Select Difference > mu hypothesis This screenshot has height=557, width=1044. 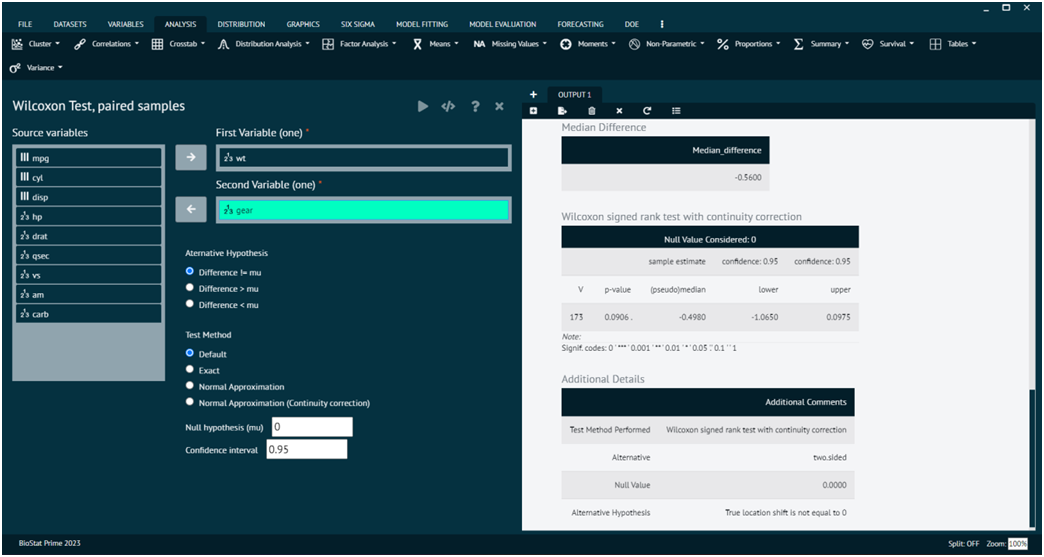(x=190, y=288)
